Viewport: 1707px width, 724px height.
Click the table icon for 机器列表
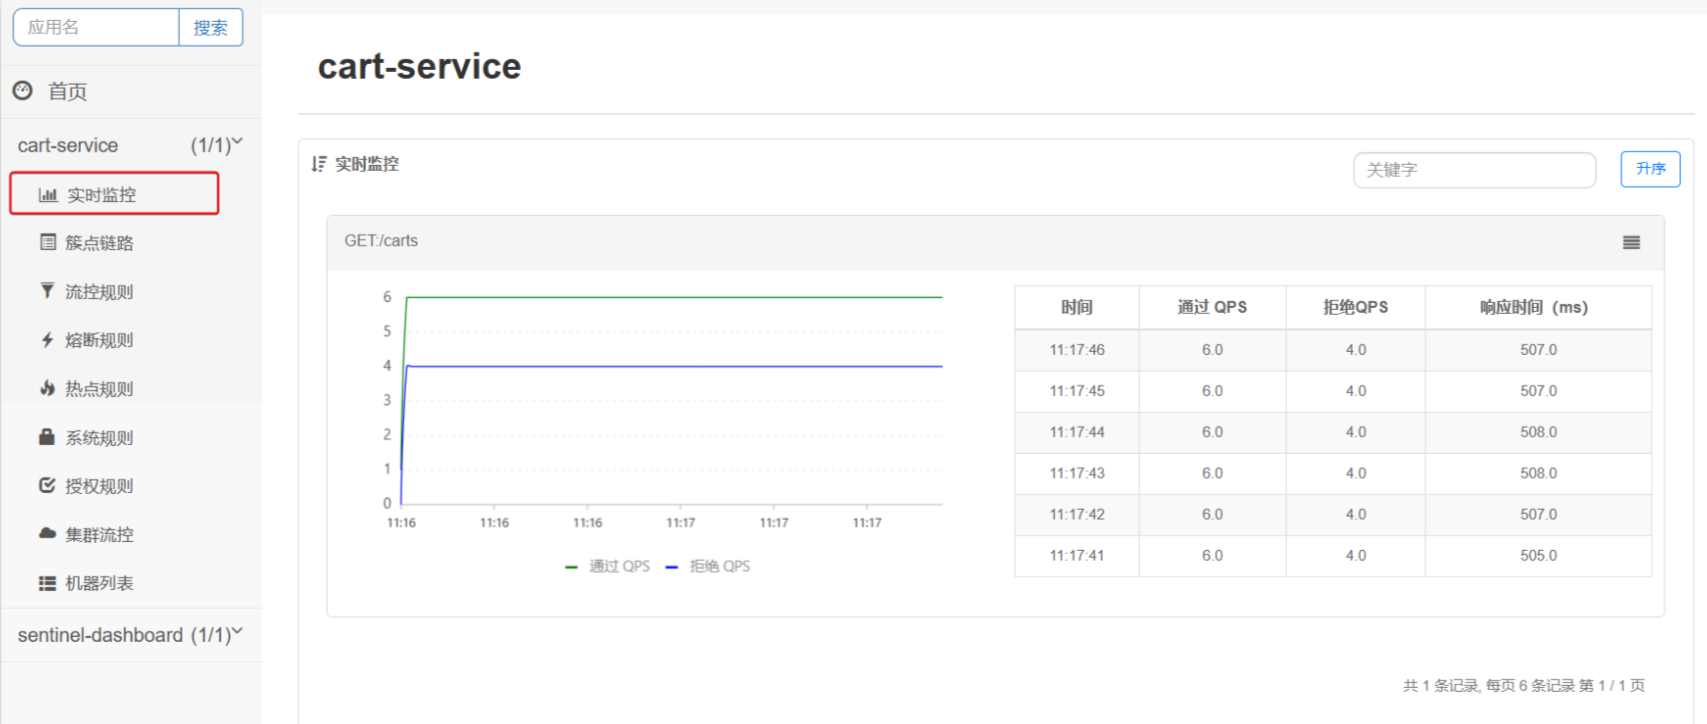tap(47, 583)
